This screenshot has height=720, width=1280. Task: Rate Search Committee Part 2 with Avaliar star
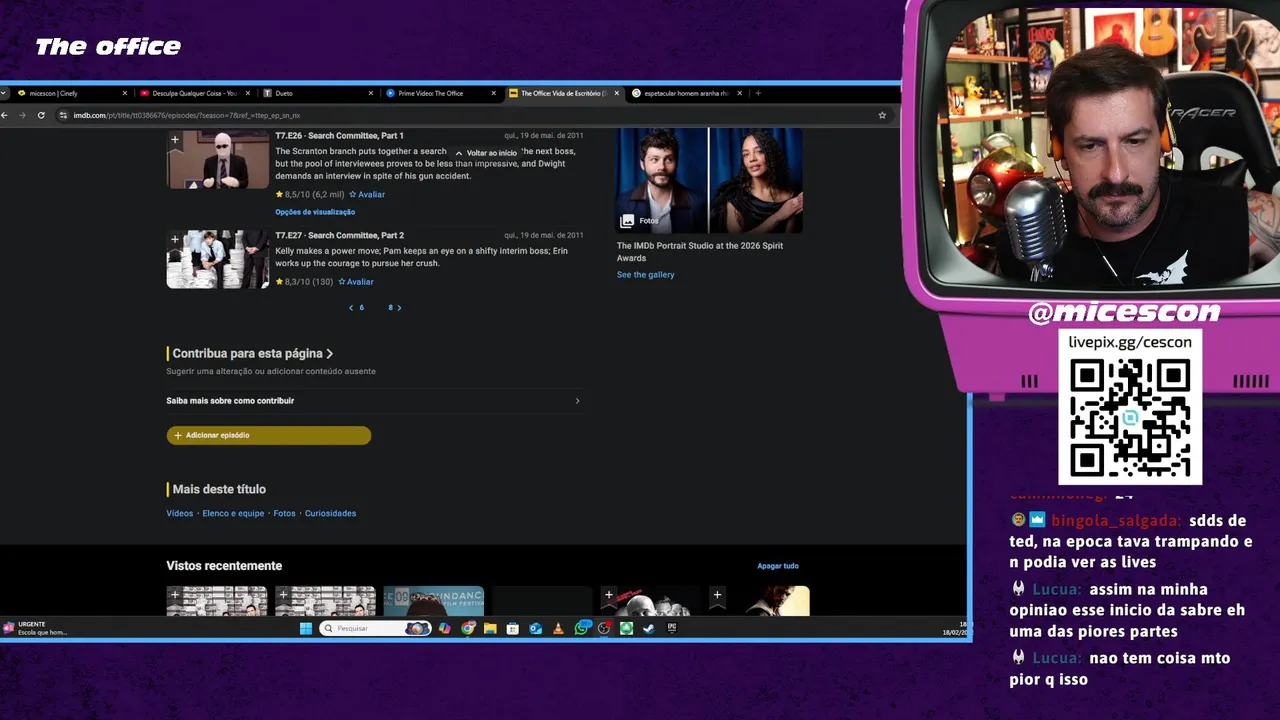[356, 282]
